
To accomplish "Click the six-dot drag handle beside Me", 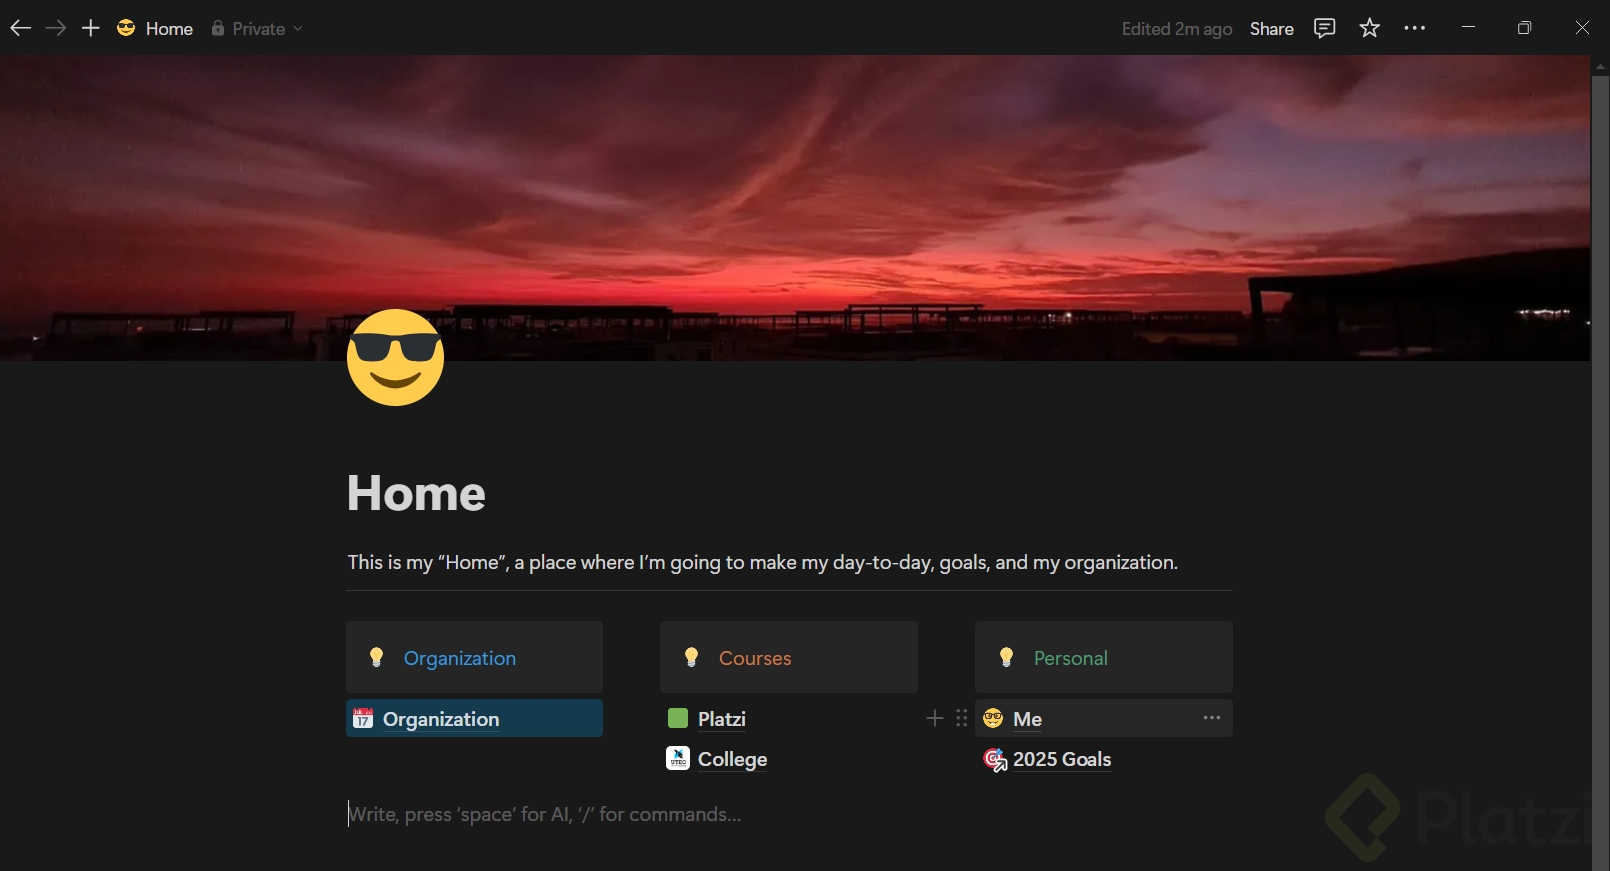I will click(962, 718).
